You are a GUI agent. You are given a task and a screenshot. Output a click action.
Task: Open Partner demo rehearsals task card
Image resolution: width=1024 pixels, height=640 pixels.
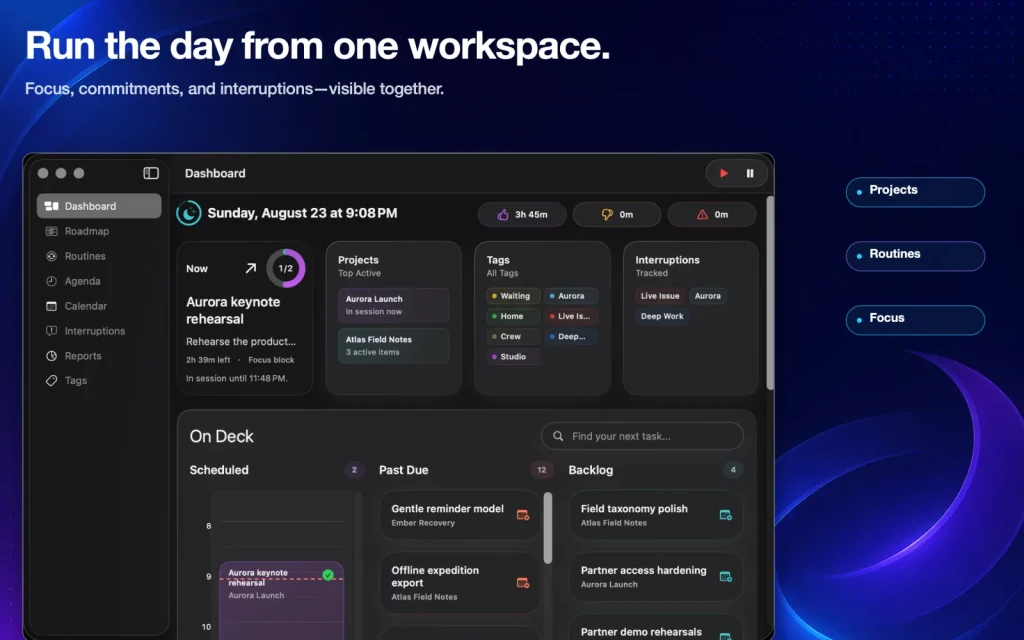click(x=656, y=628)
